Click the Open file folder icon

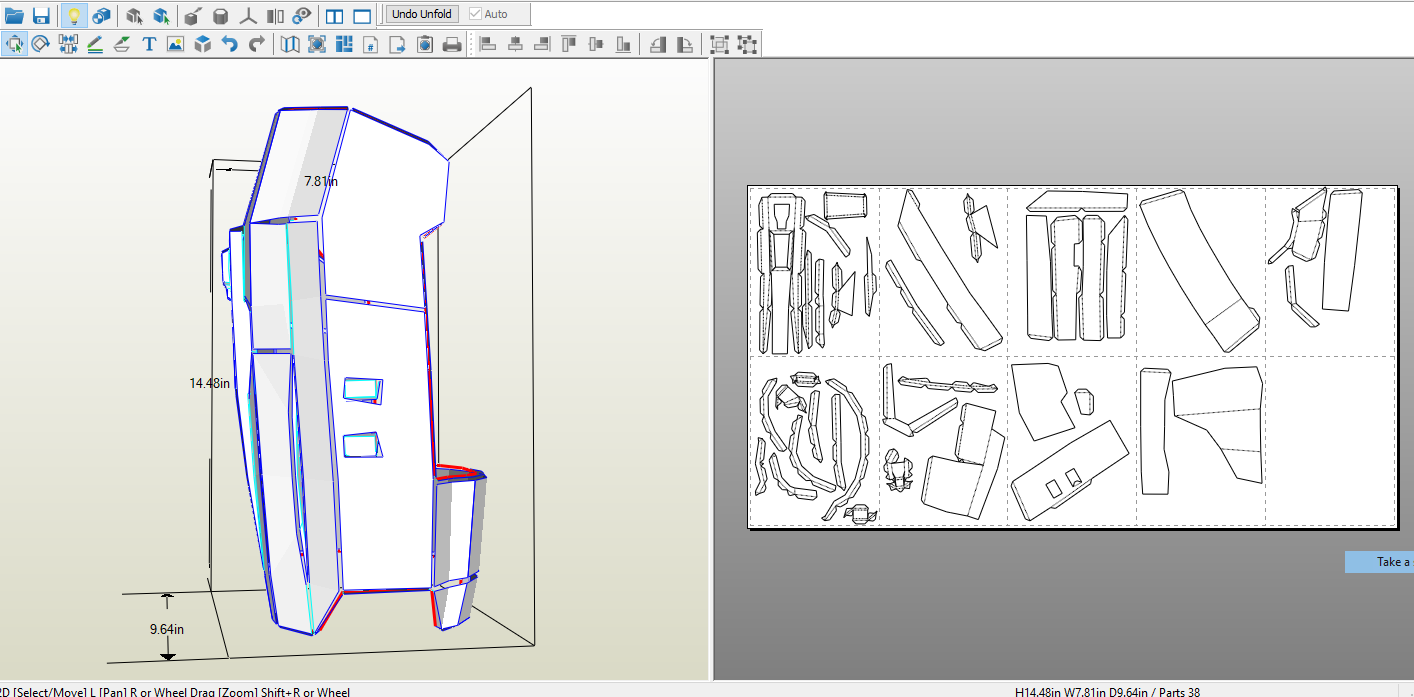pos(14,15)
